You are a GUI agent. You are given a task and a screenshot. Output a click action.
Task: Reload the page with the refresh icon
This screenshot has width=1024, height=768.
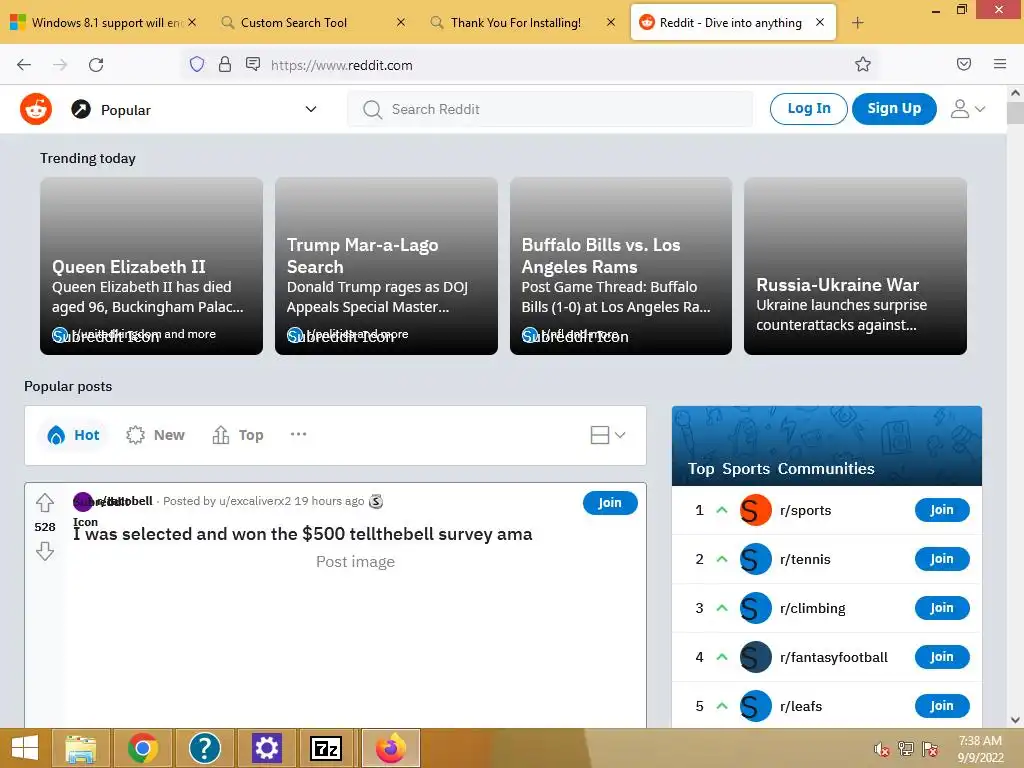pyautogui.click(x=96, y=65)
